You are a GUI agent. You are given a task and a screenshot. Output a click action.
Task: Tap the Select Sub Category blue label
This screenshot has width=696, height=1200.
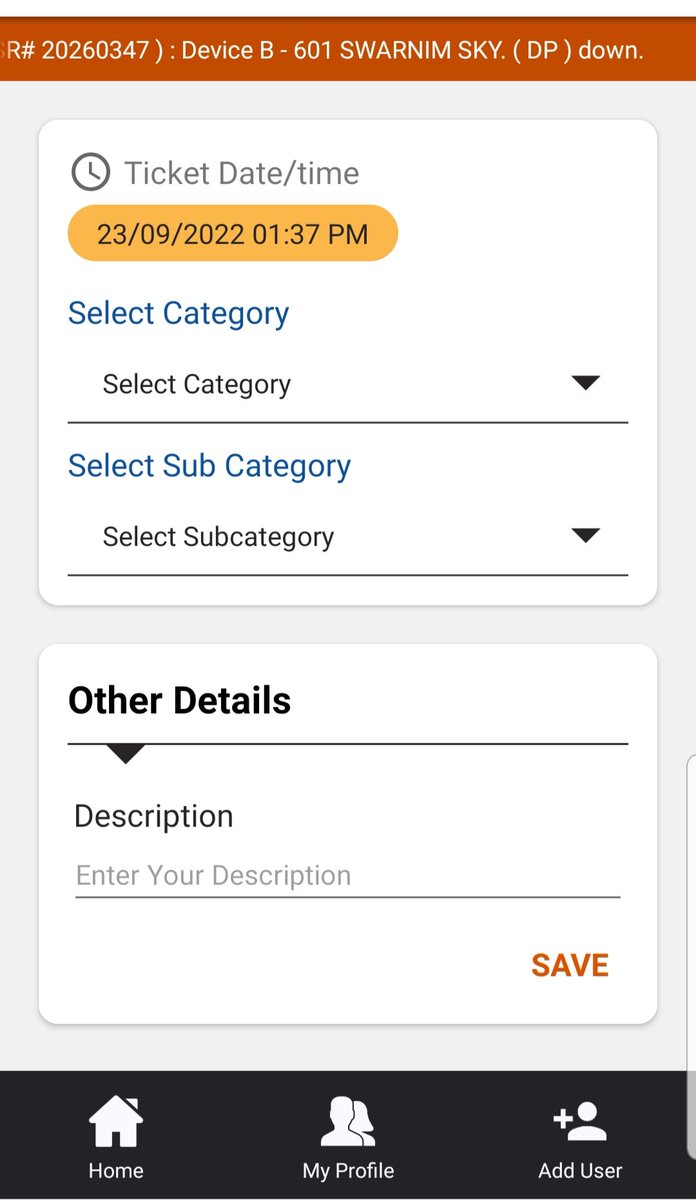pos(210,465)
